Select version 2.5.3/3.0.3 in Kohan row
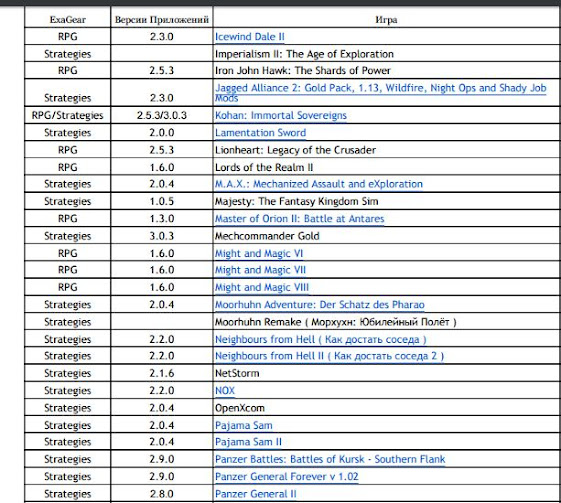 (x=162, y=116)
